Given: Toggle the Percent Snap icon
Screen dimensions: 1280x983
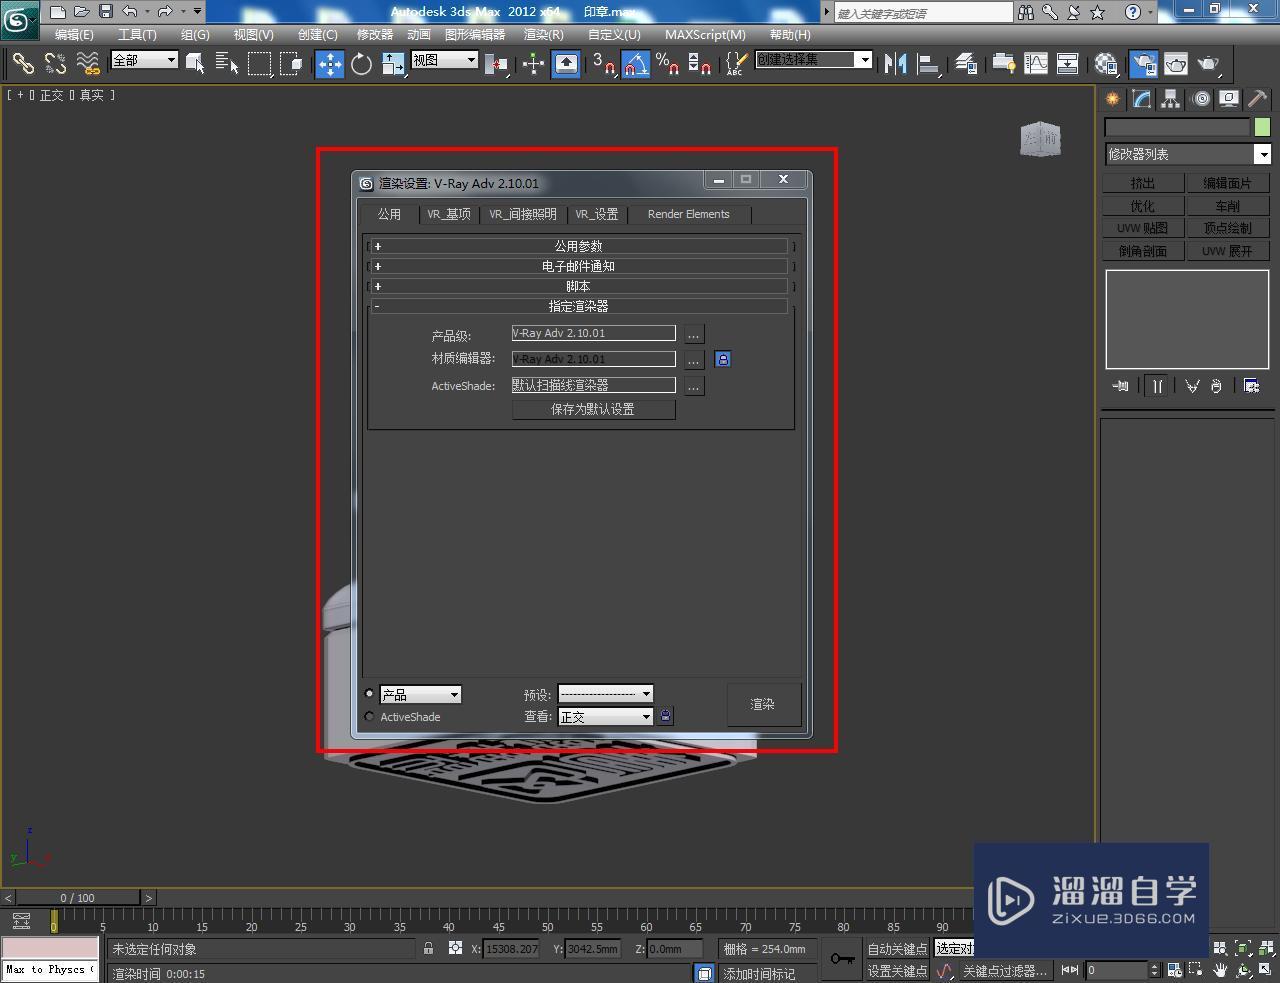Looking at the screenshot, I should click(x=668, y=64).
